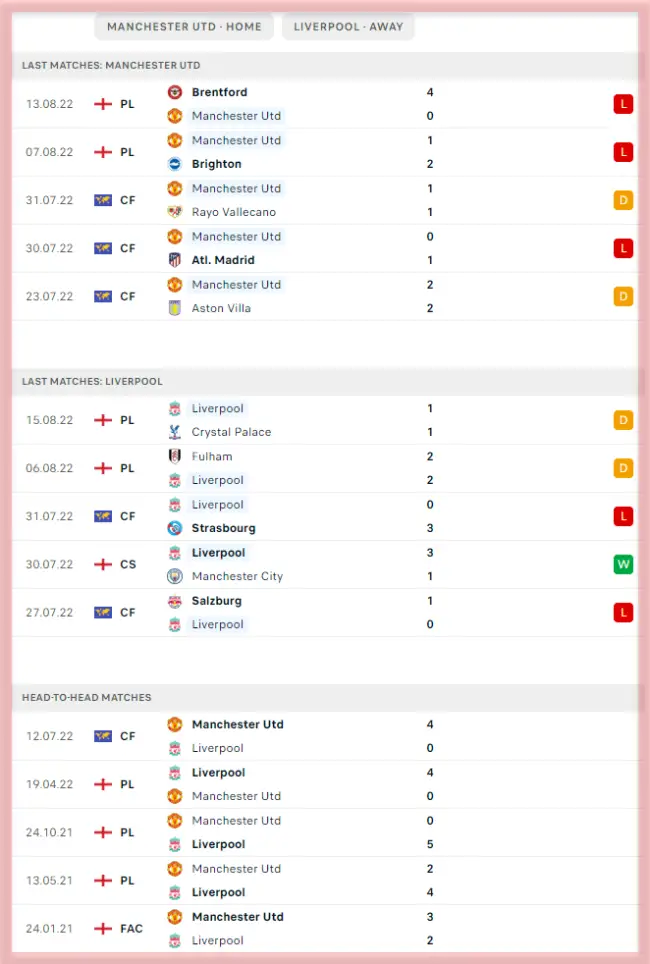The width and height of the screenshot is (650, 964).
Task: Click the Salzburg club crest icon
Action: coord(175,601)
